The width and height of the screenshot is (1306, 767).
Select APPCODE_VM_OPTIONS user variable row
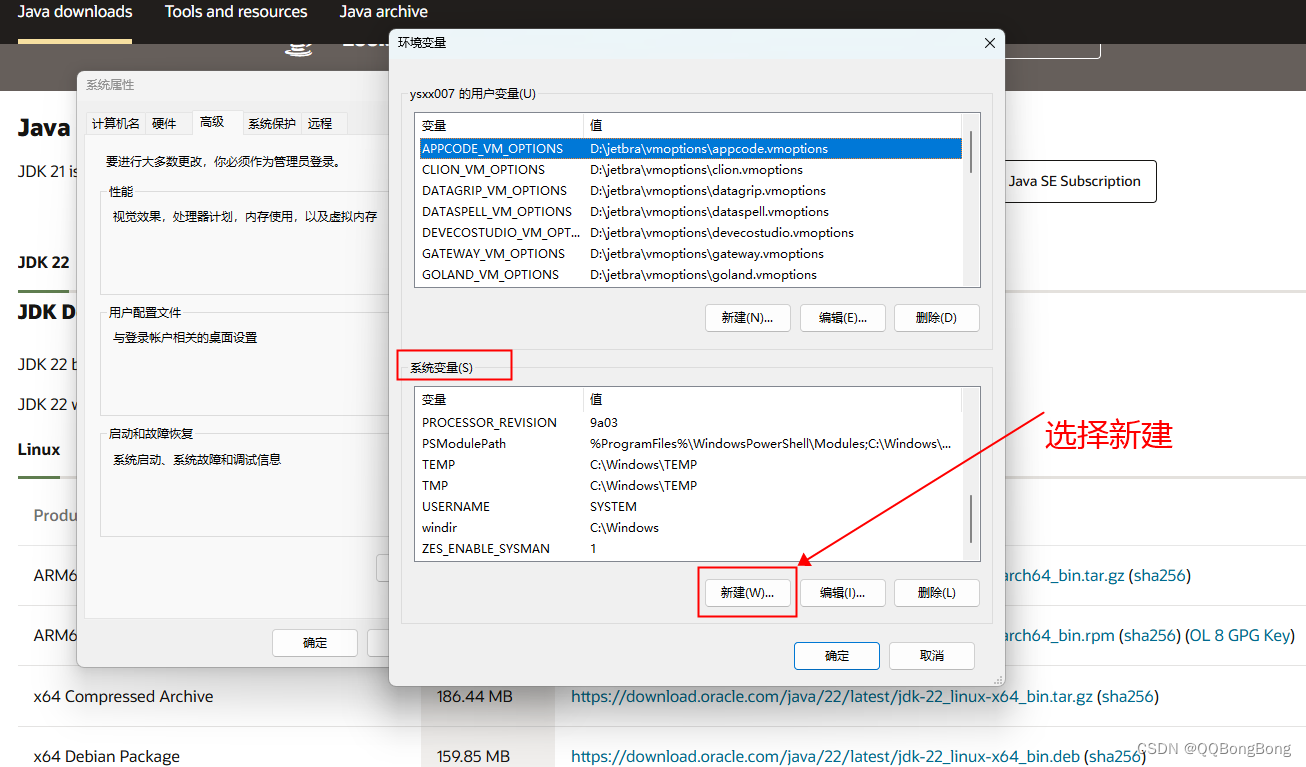coord(689,149)
